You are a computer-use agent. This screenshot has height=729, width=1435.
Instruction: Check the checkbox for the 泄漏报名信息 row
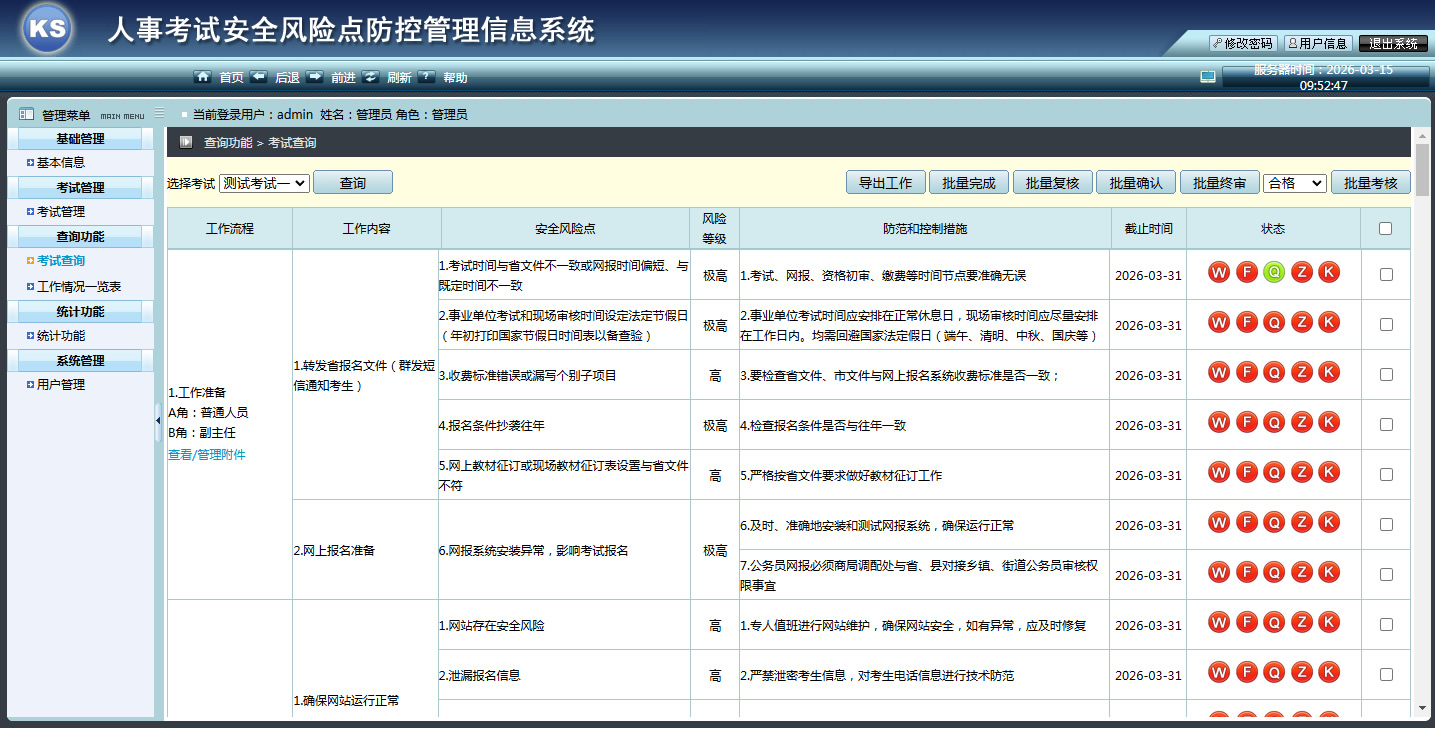[x=1385, y=674]
